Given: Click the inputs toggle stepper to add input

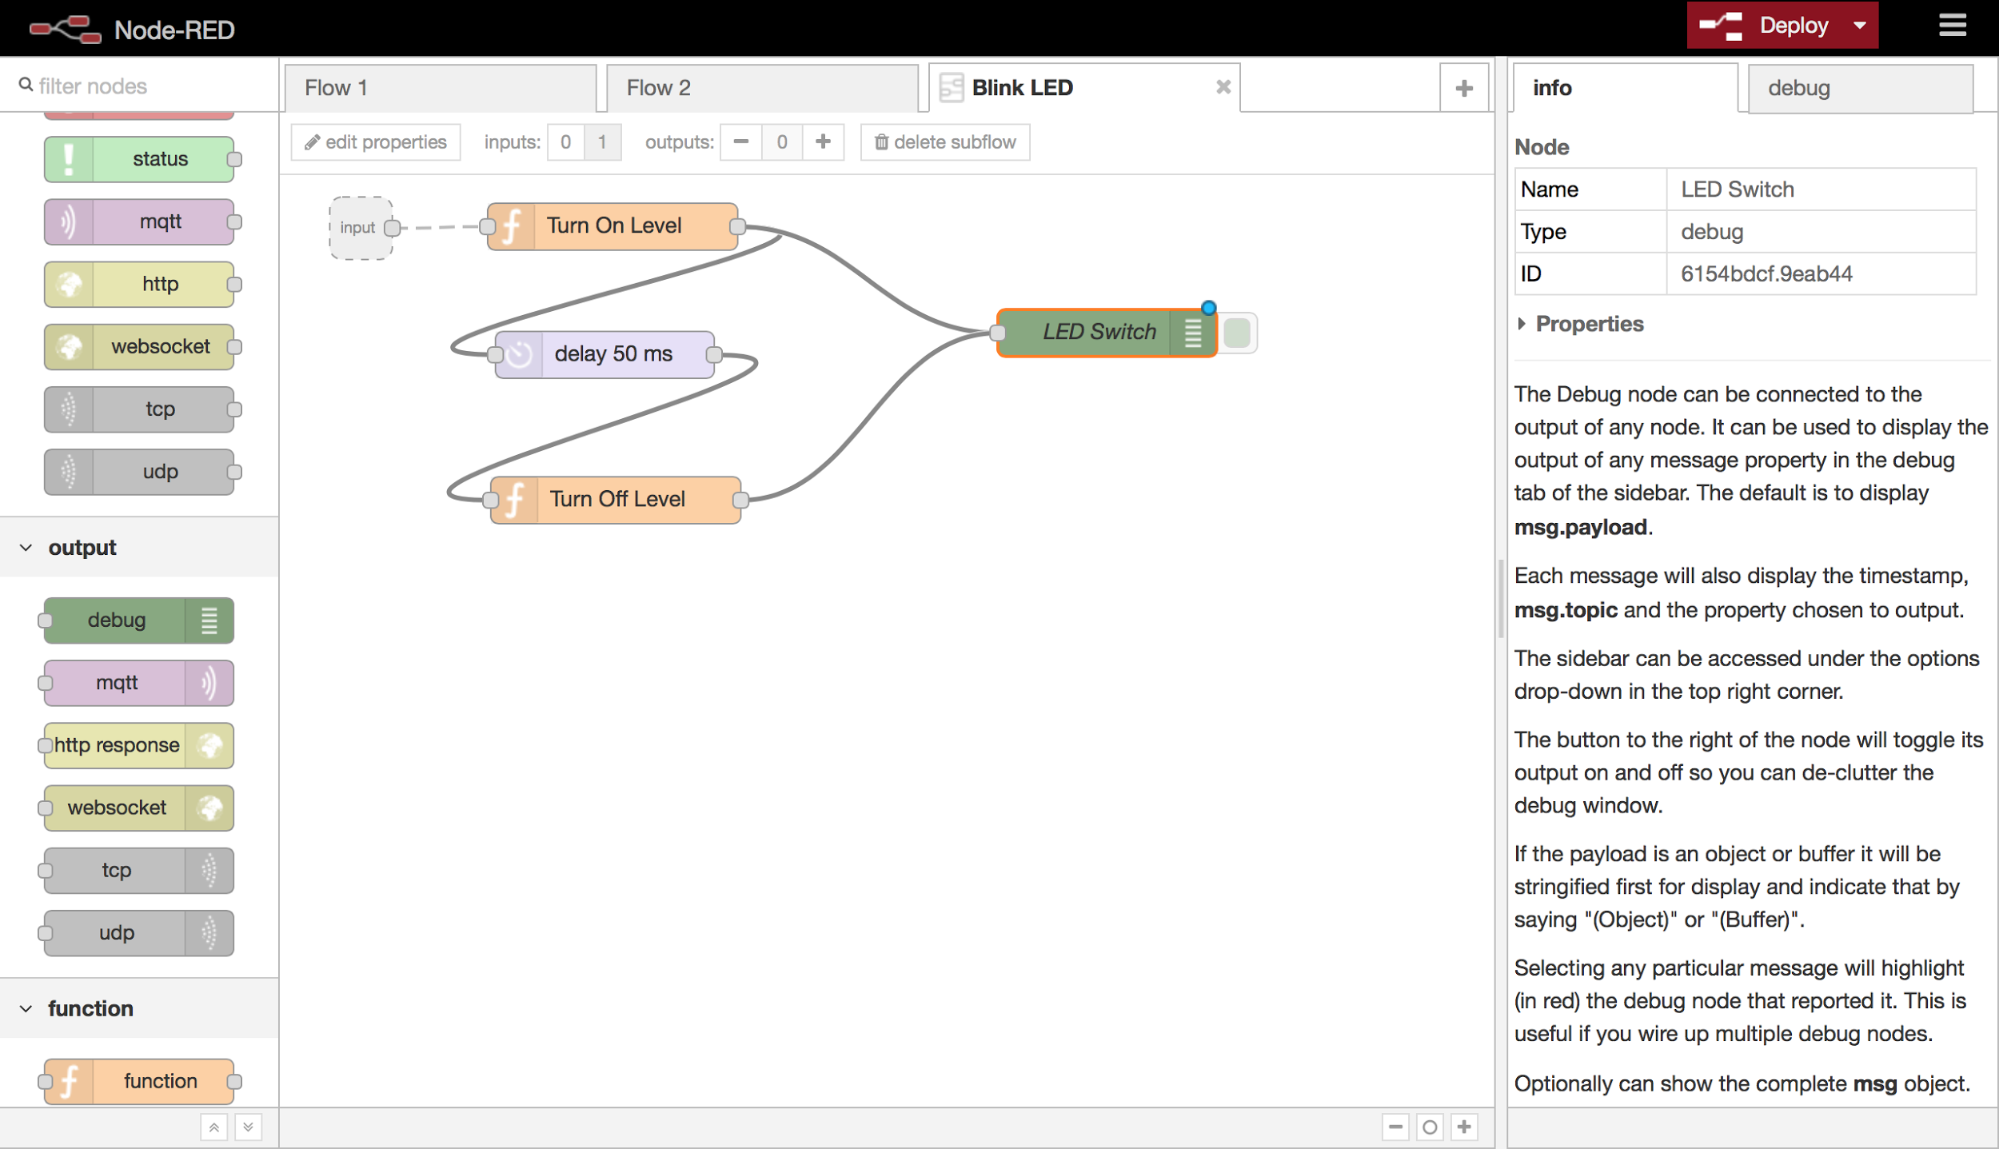Looking at the screenshot, I should pyautogui.click(x=601, y=141).
